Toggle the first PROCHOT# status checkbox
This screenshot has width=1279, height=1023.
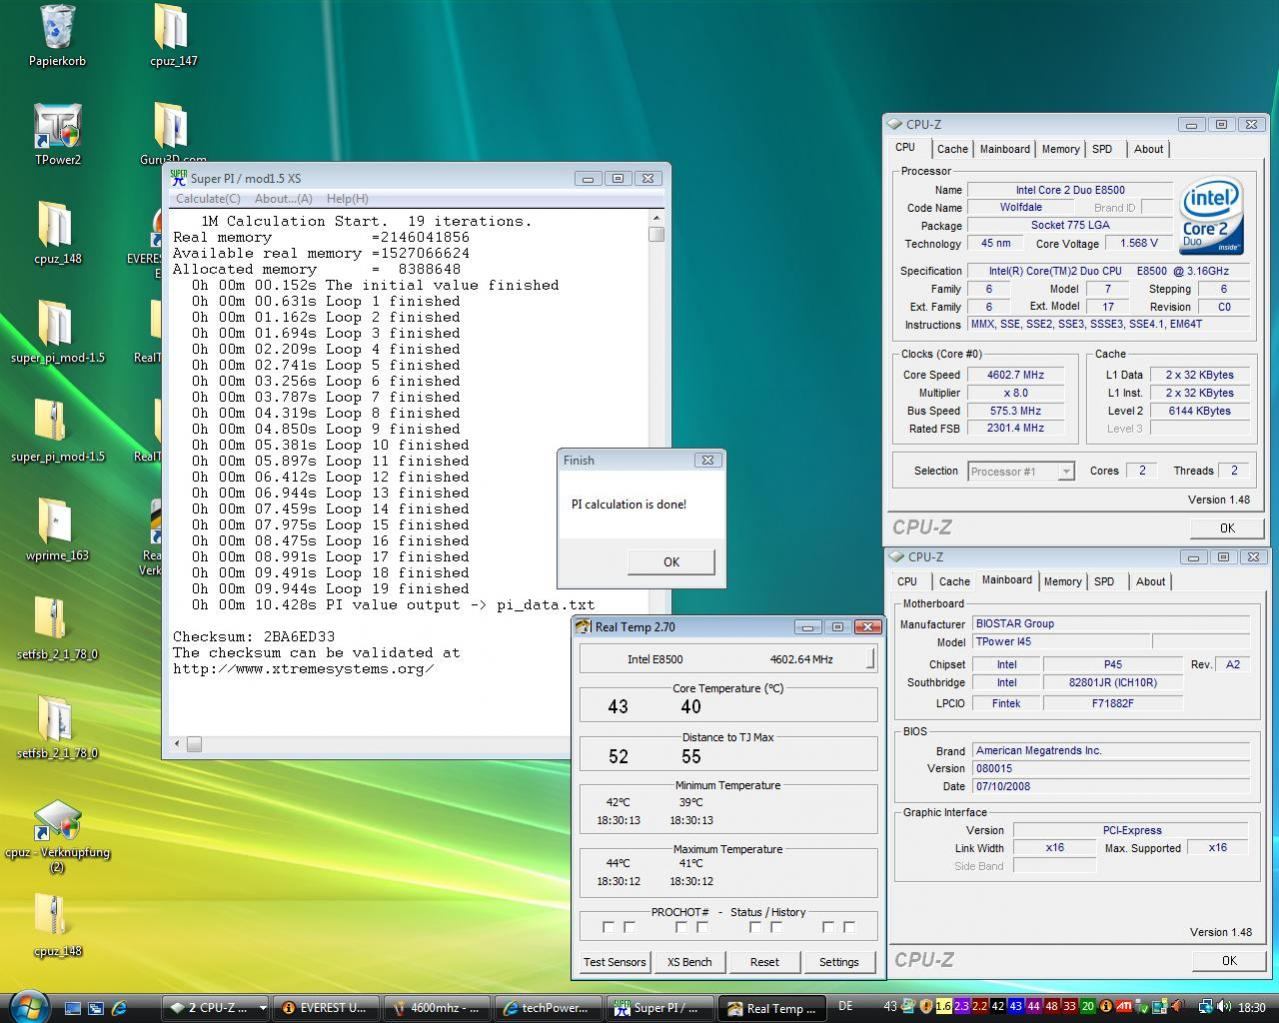[x=607, y=927]
